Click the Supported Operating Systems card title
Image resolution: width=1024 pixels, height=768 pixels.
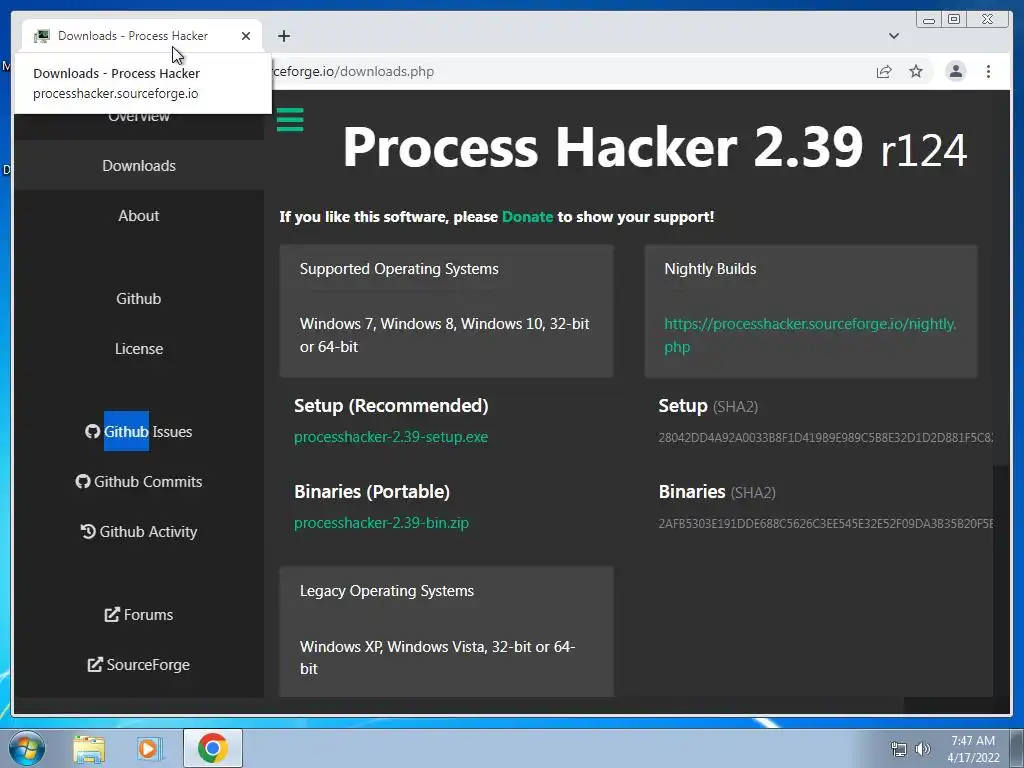click(399, 268)
